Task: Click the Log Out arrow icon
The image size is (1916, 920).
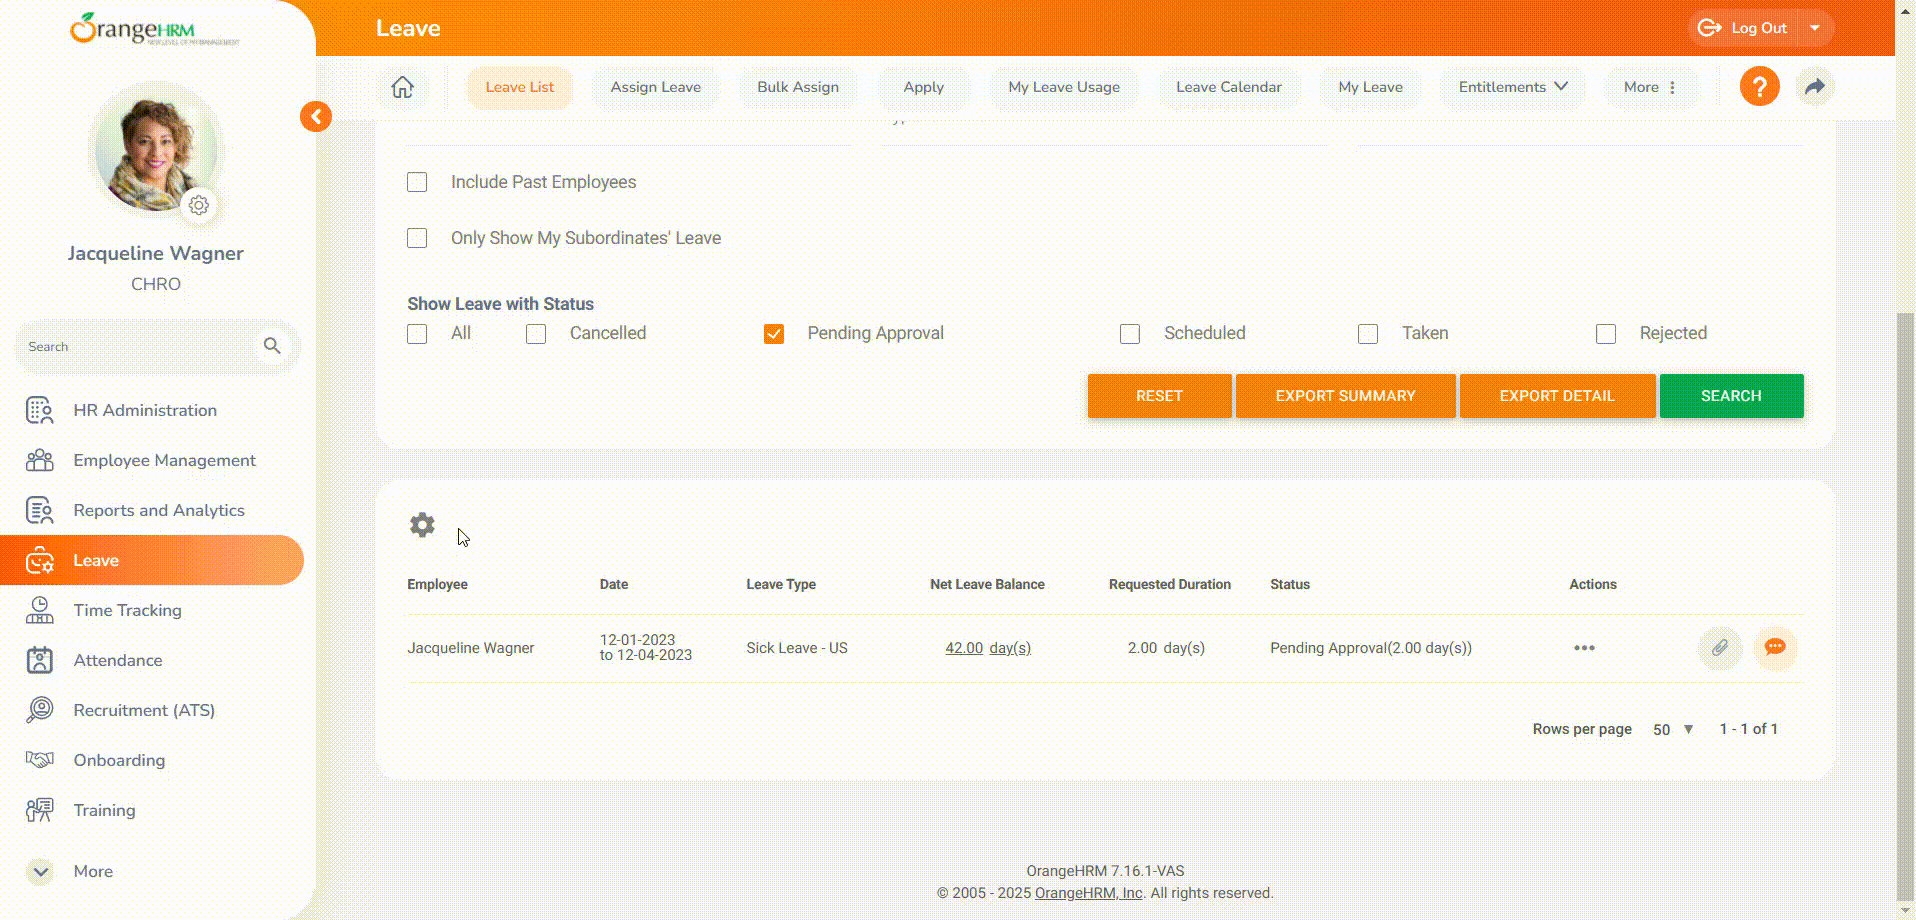Action: click(1710, 28)
